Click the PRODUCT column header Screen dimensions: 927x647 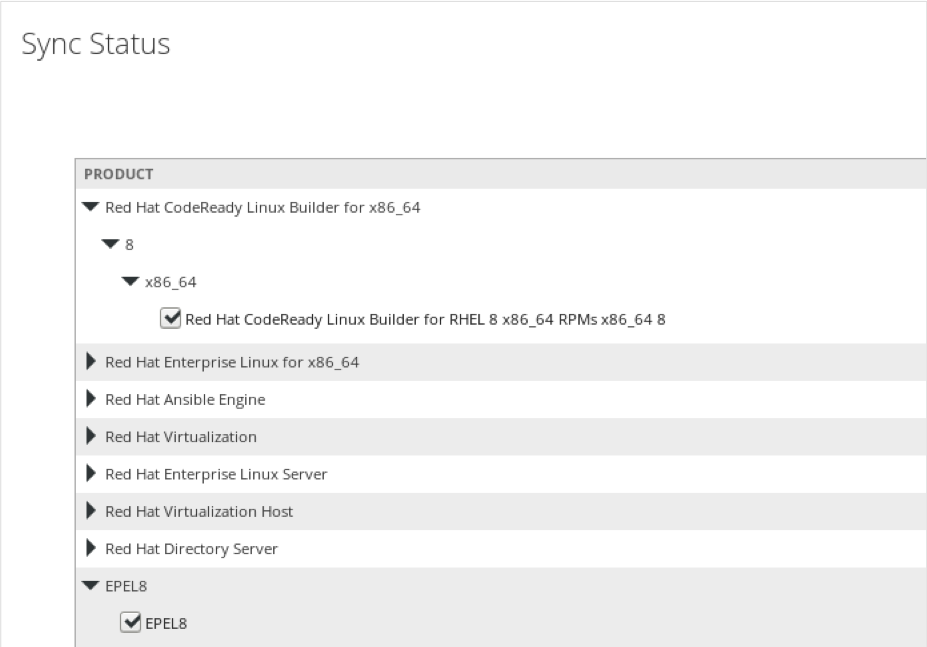click(x=119, y=174)
